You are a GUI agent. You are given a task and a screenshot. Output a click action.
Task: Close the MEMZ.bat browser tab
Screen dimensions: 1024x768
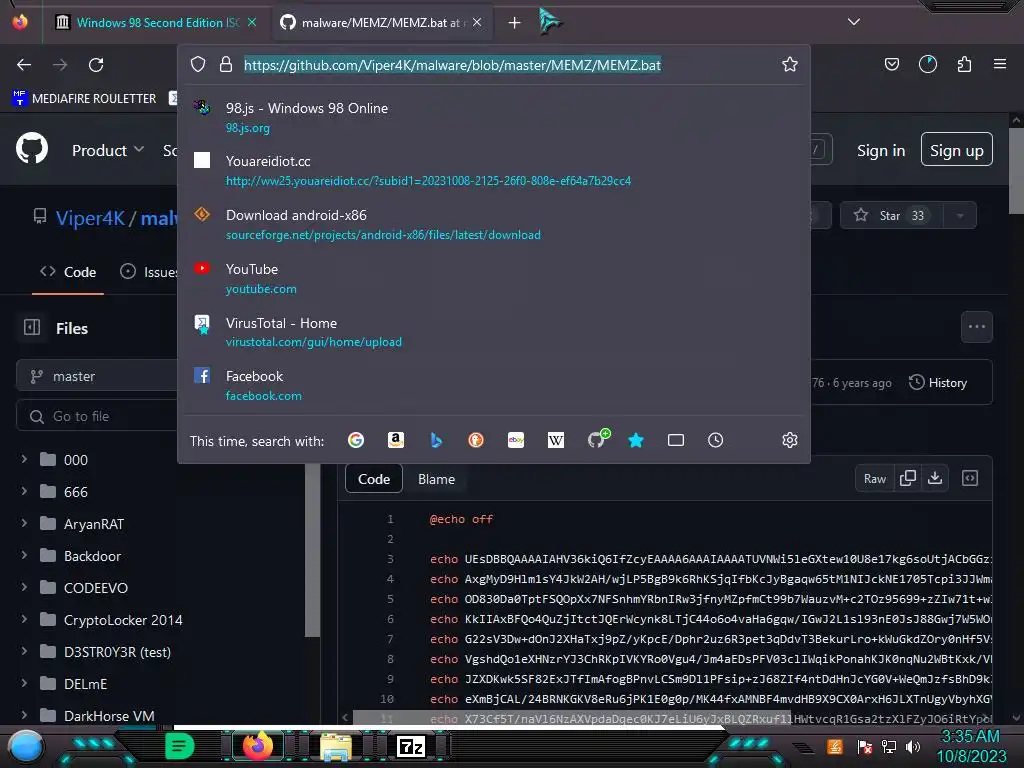(x=477, y=22)
